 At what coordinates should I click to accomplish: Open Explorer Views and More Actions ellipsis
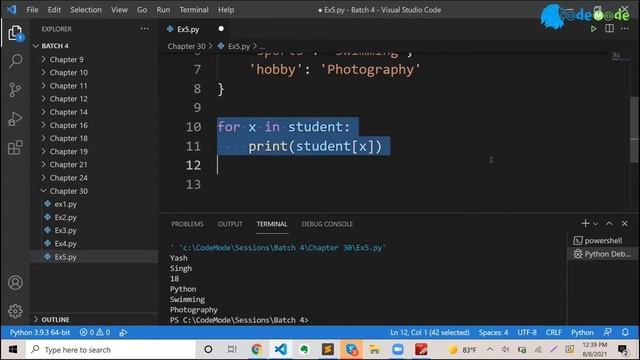(144, 29)
